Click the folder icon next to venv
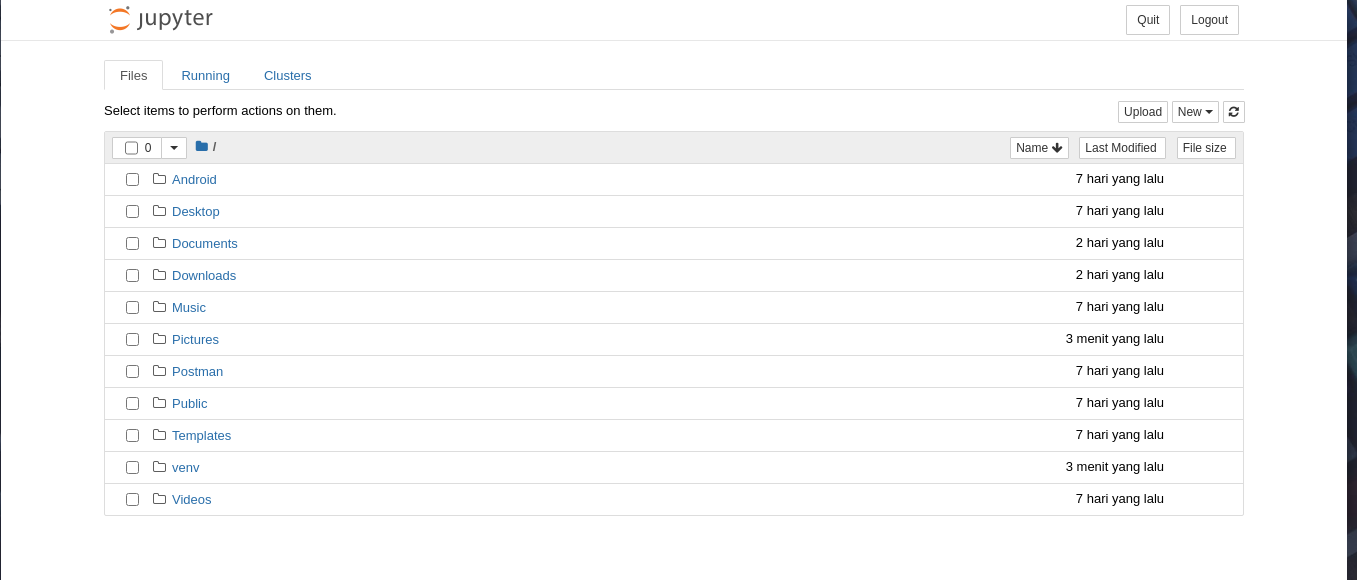The height and width of the screenshot is (580, 1357). tap(159, 467)
